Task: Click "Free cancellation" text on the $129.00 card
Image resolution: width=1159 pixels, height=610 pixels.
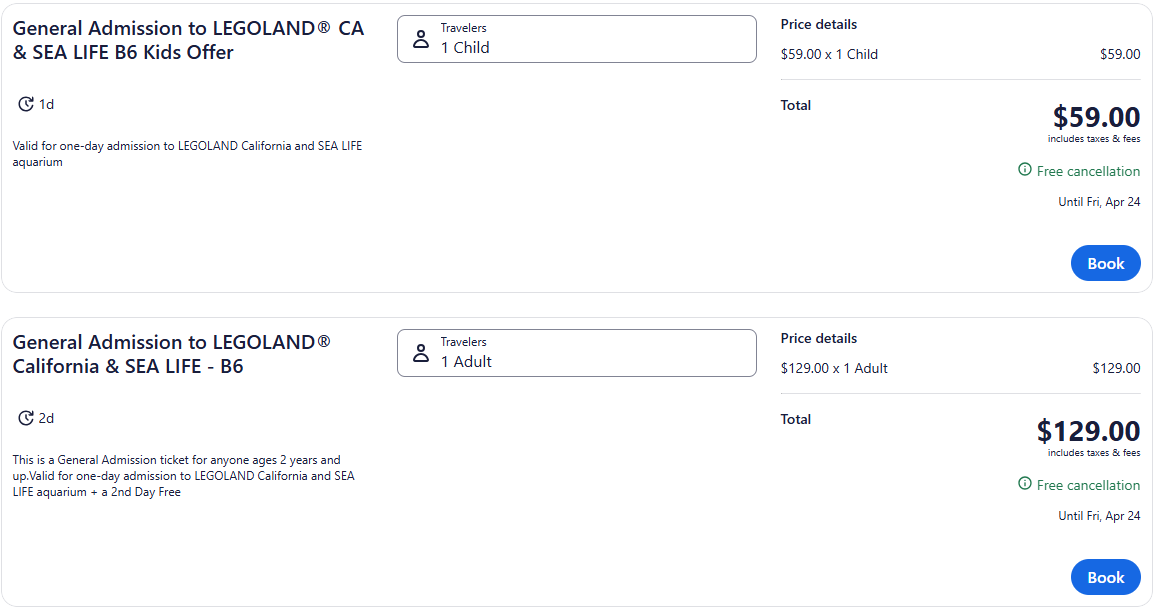Action: click(x=1088, y=485)
